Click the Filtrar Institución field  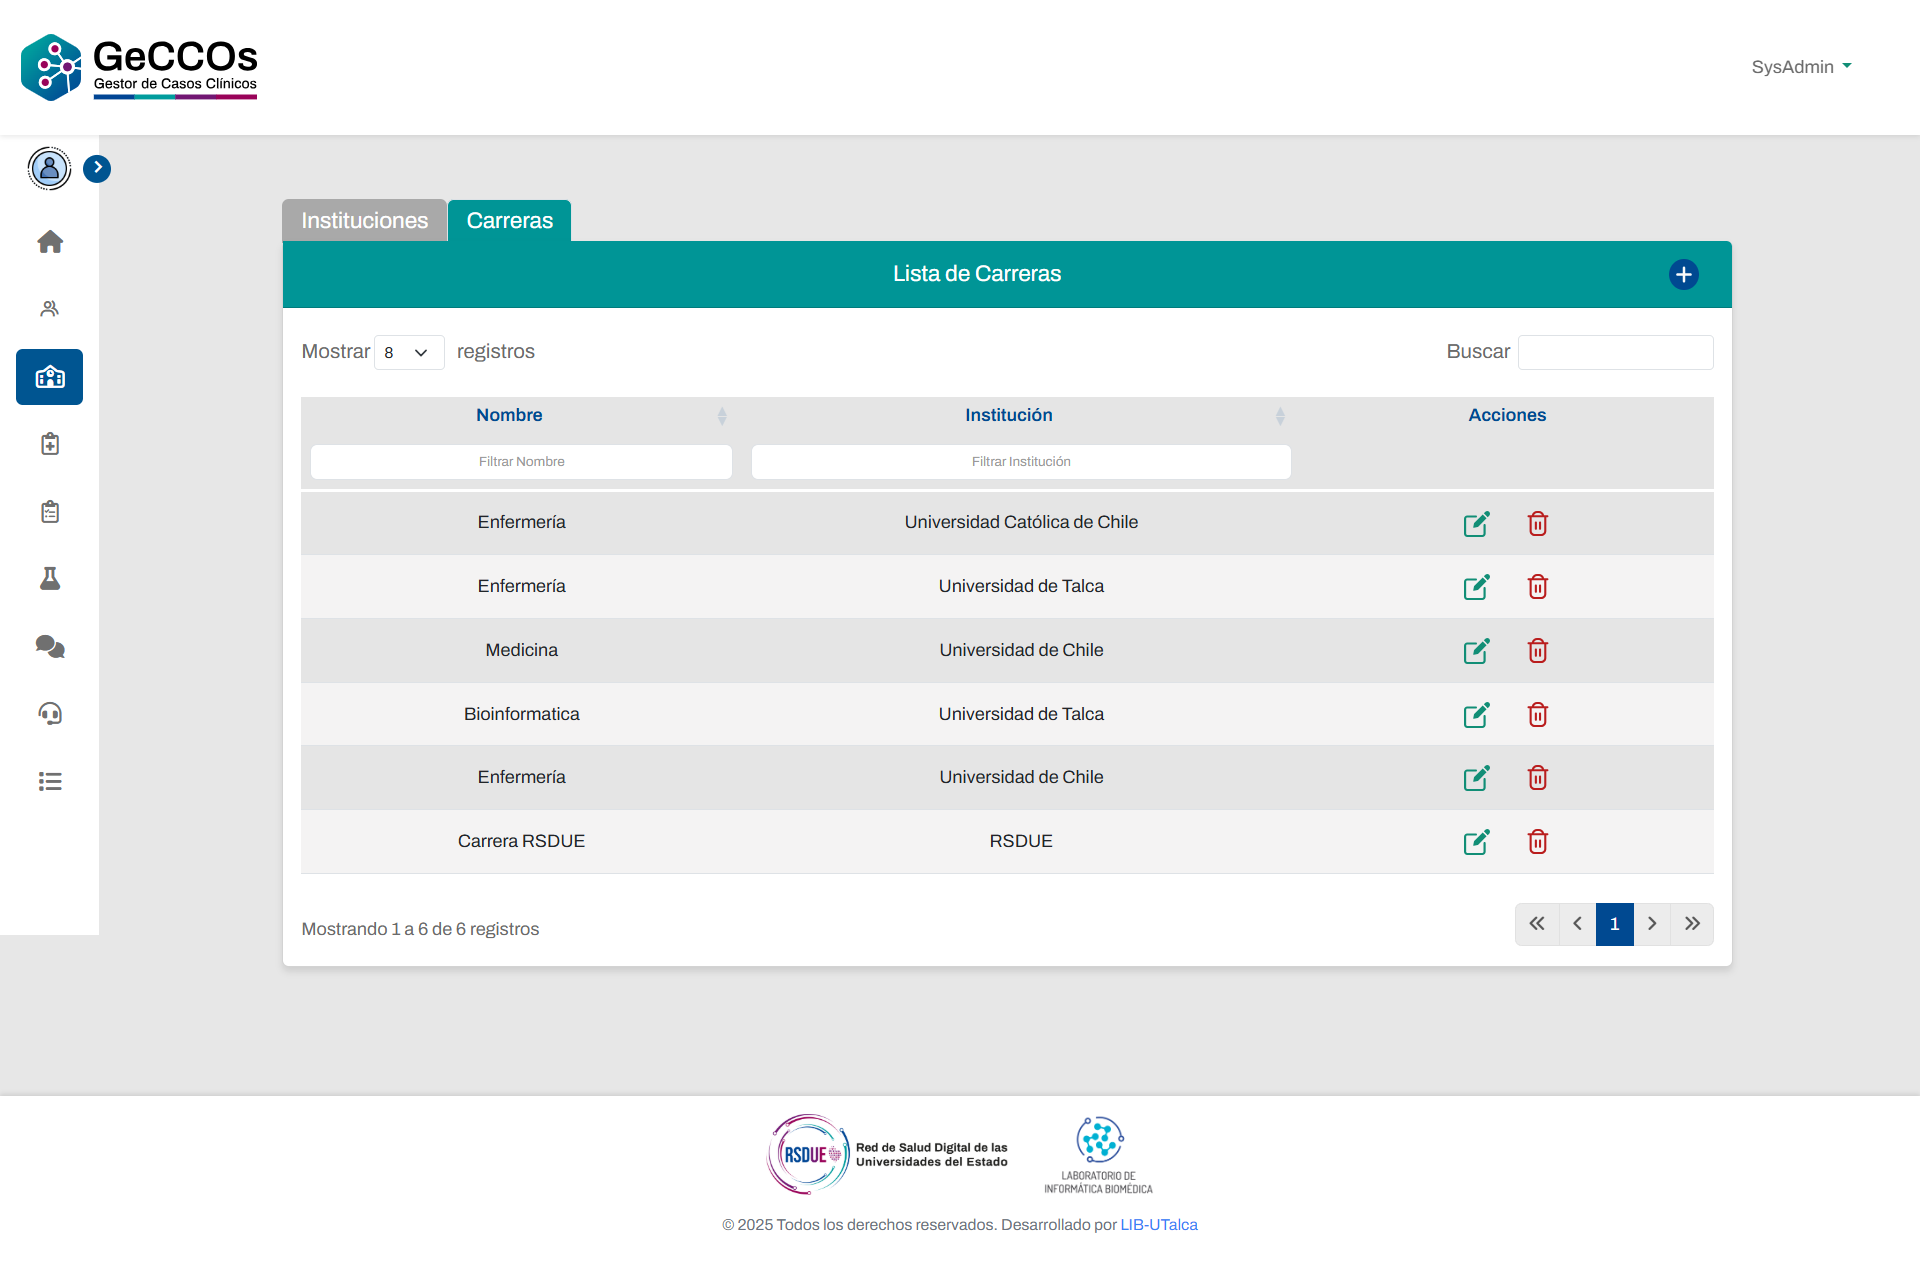pyautogui.click(x=1021, y=462)
